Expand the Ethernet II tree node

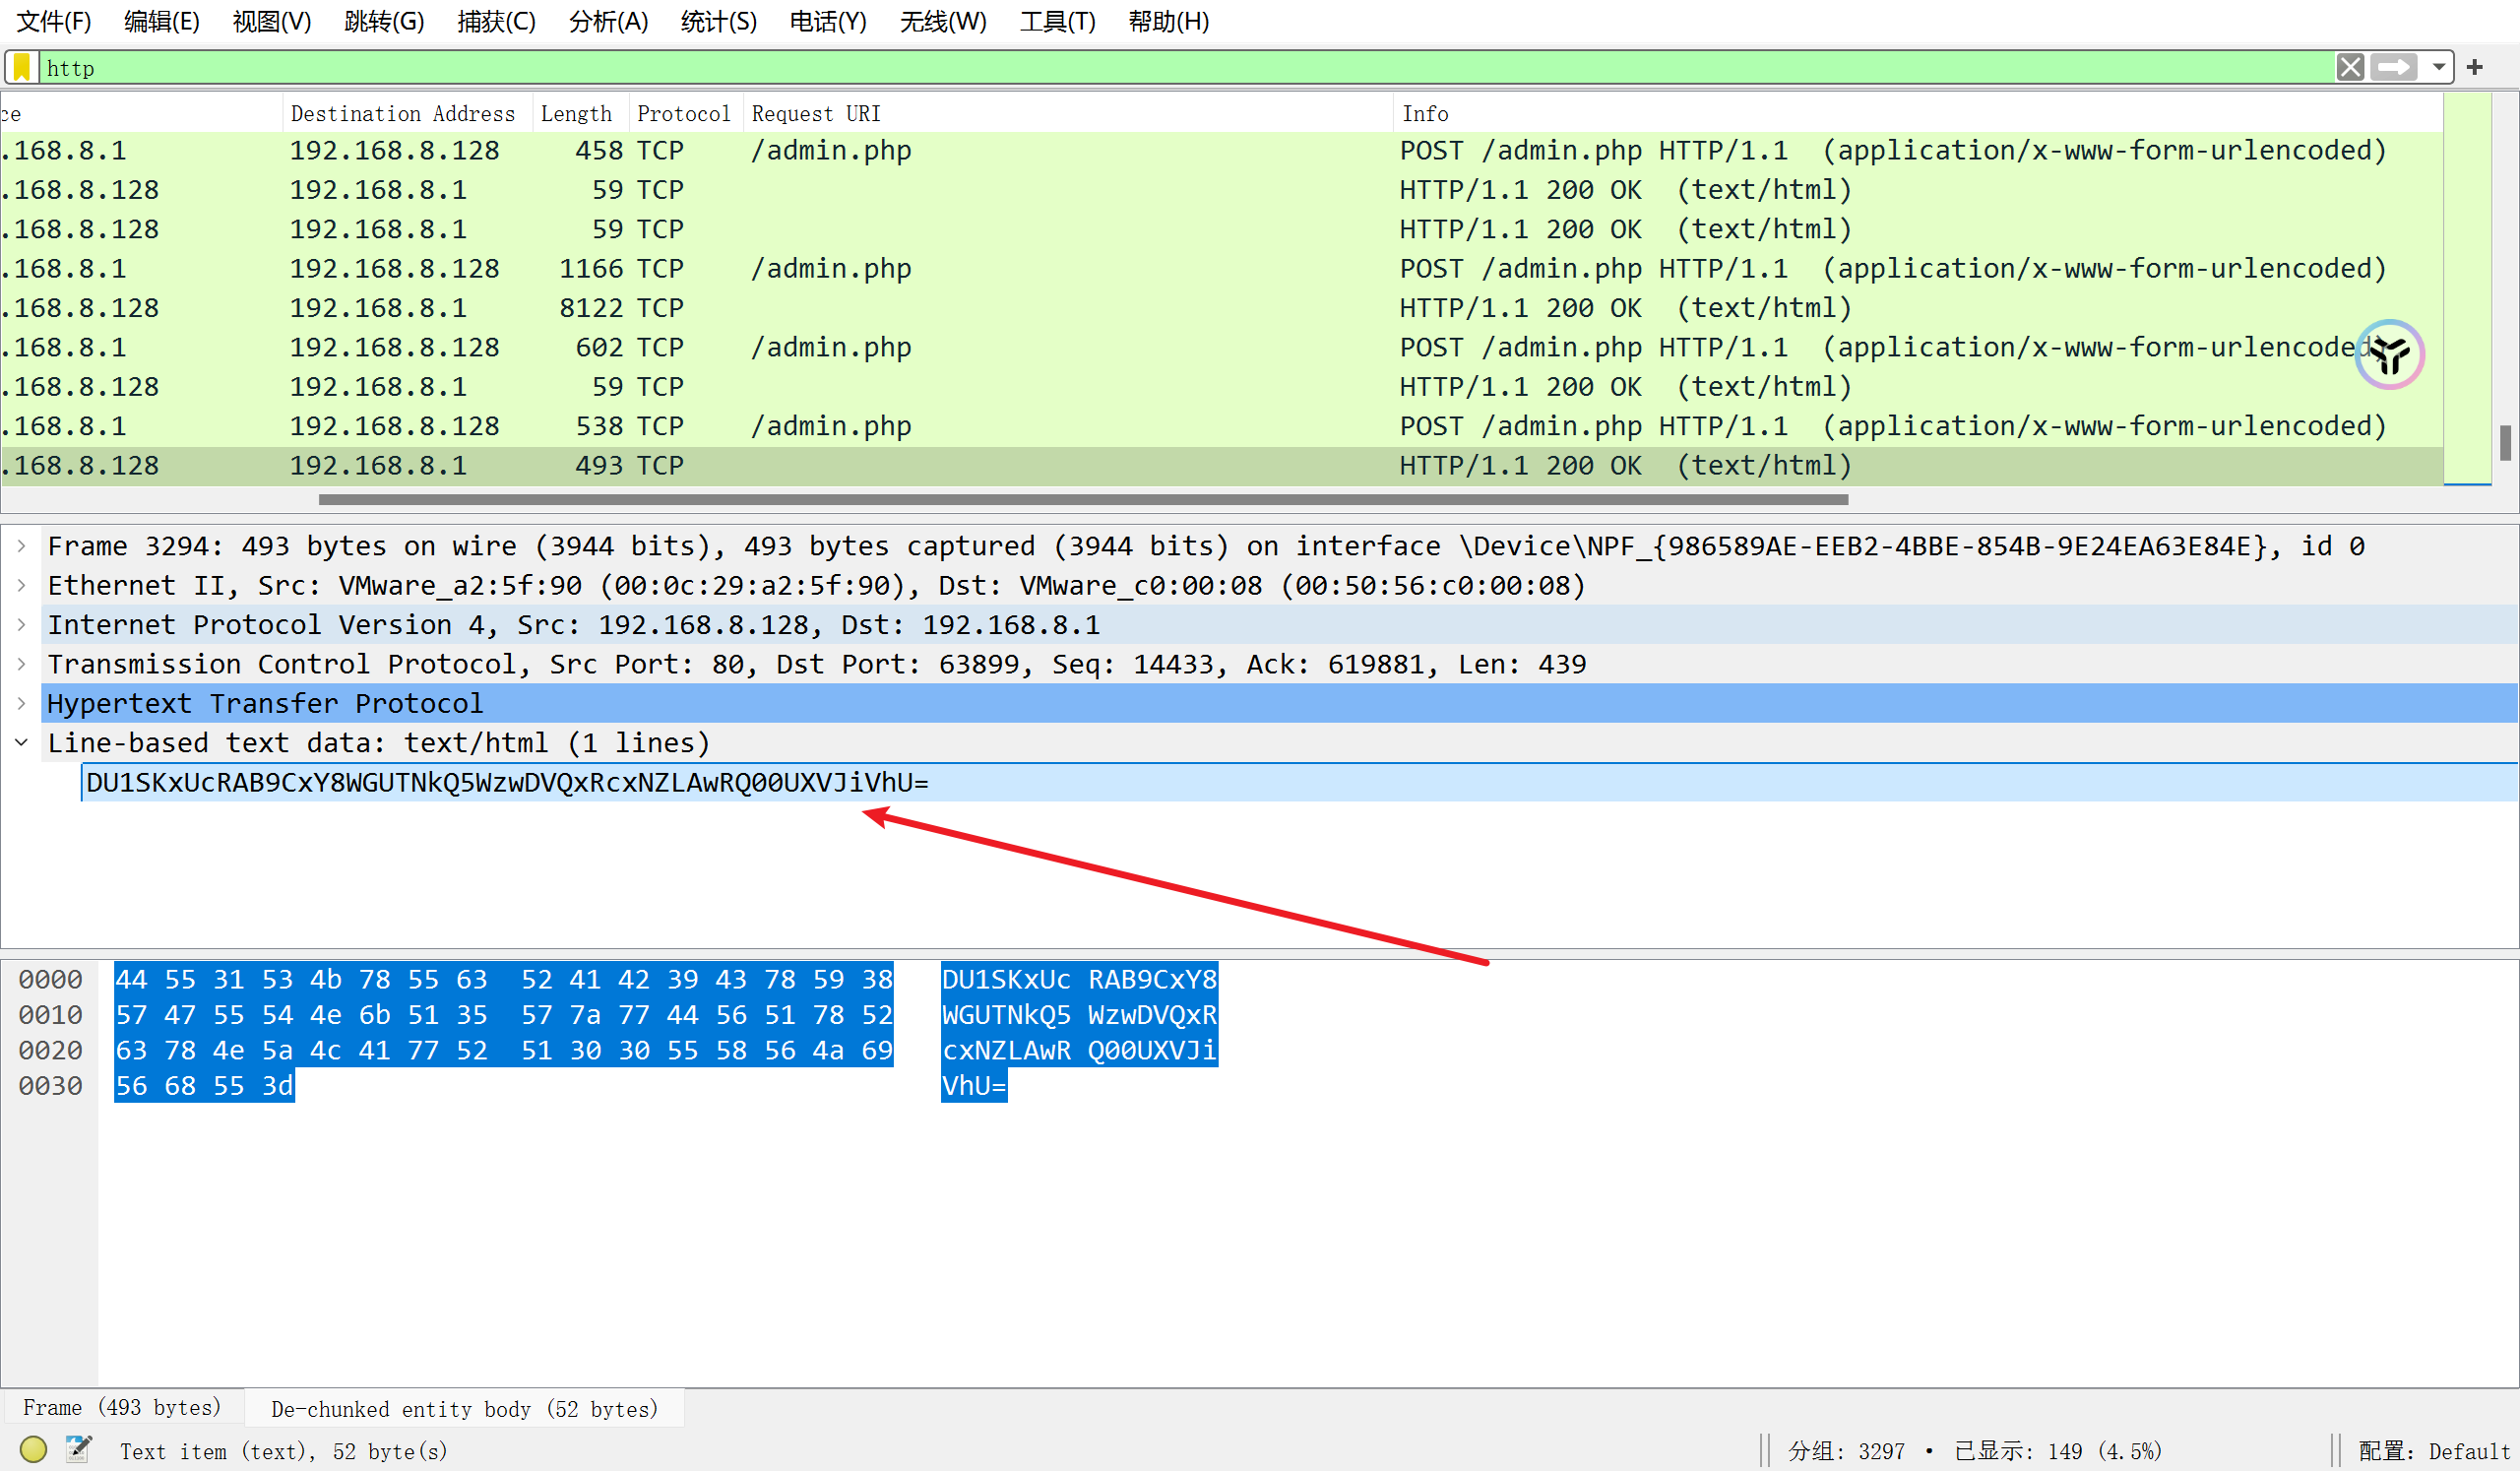[22, 585]
